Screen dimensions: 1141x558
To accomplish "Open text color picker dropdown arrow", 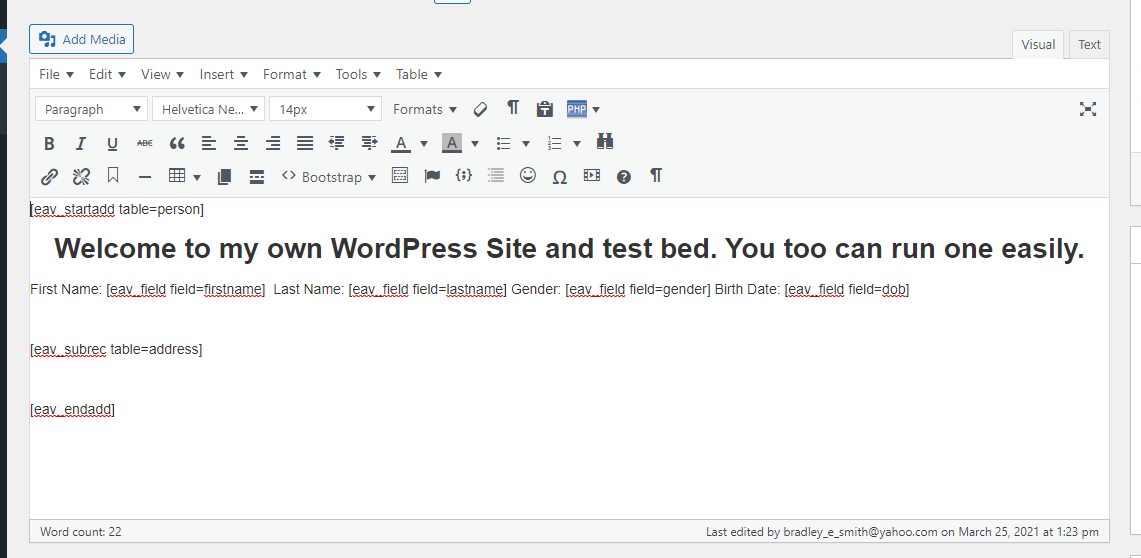I will click(x=424, y=144).
